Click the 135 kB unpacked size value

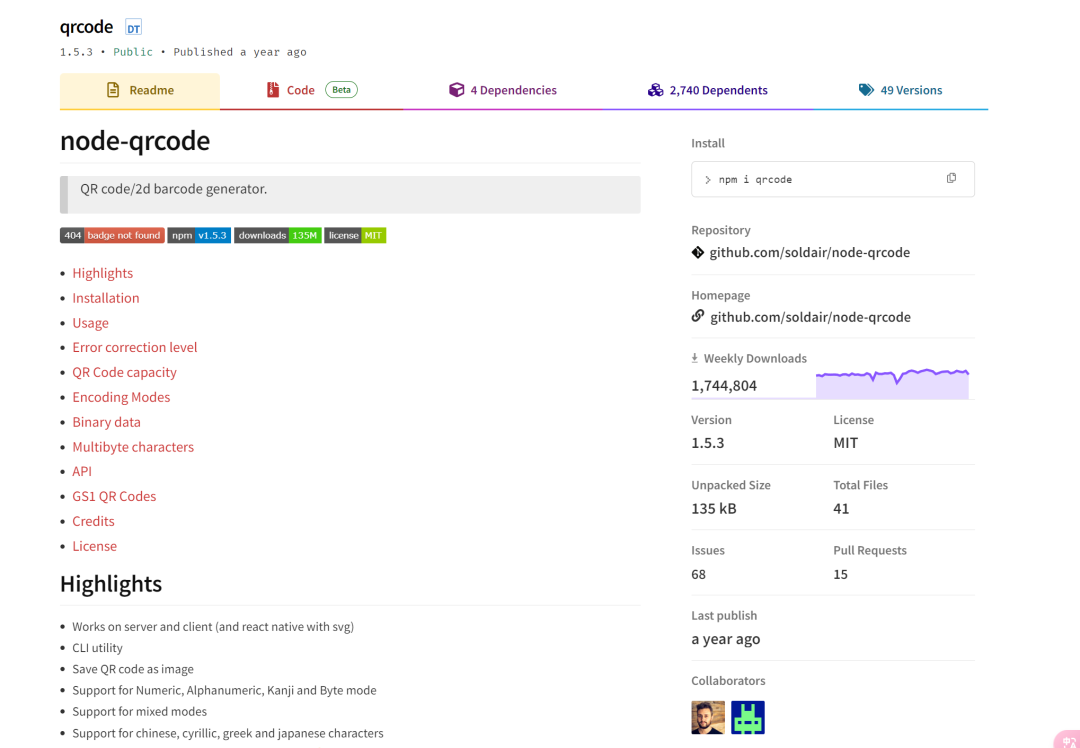tap(714, 508)
